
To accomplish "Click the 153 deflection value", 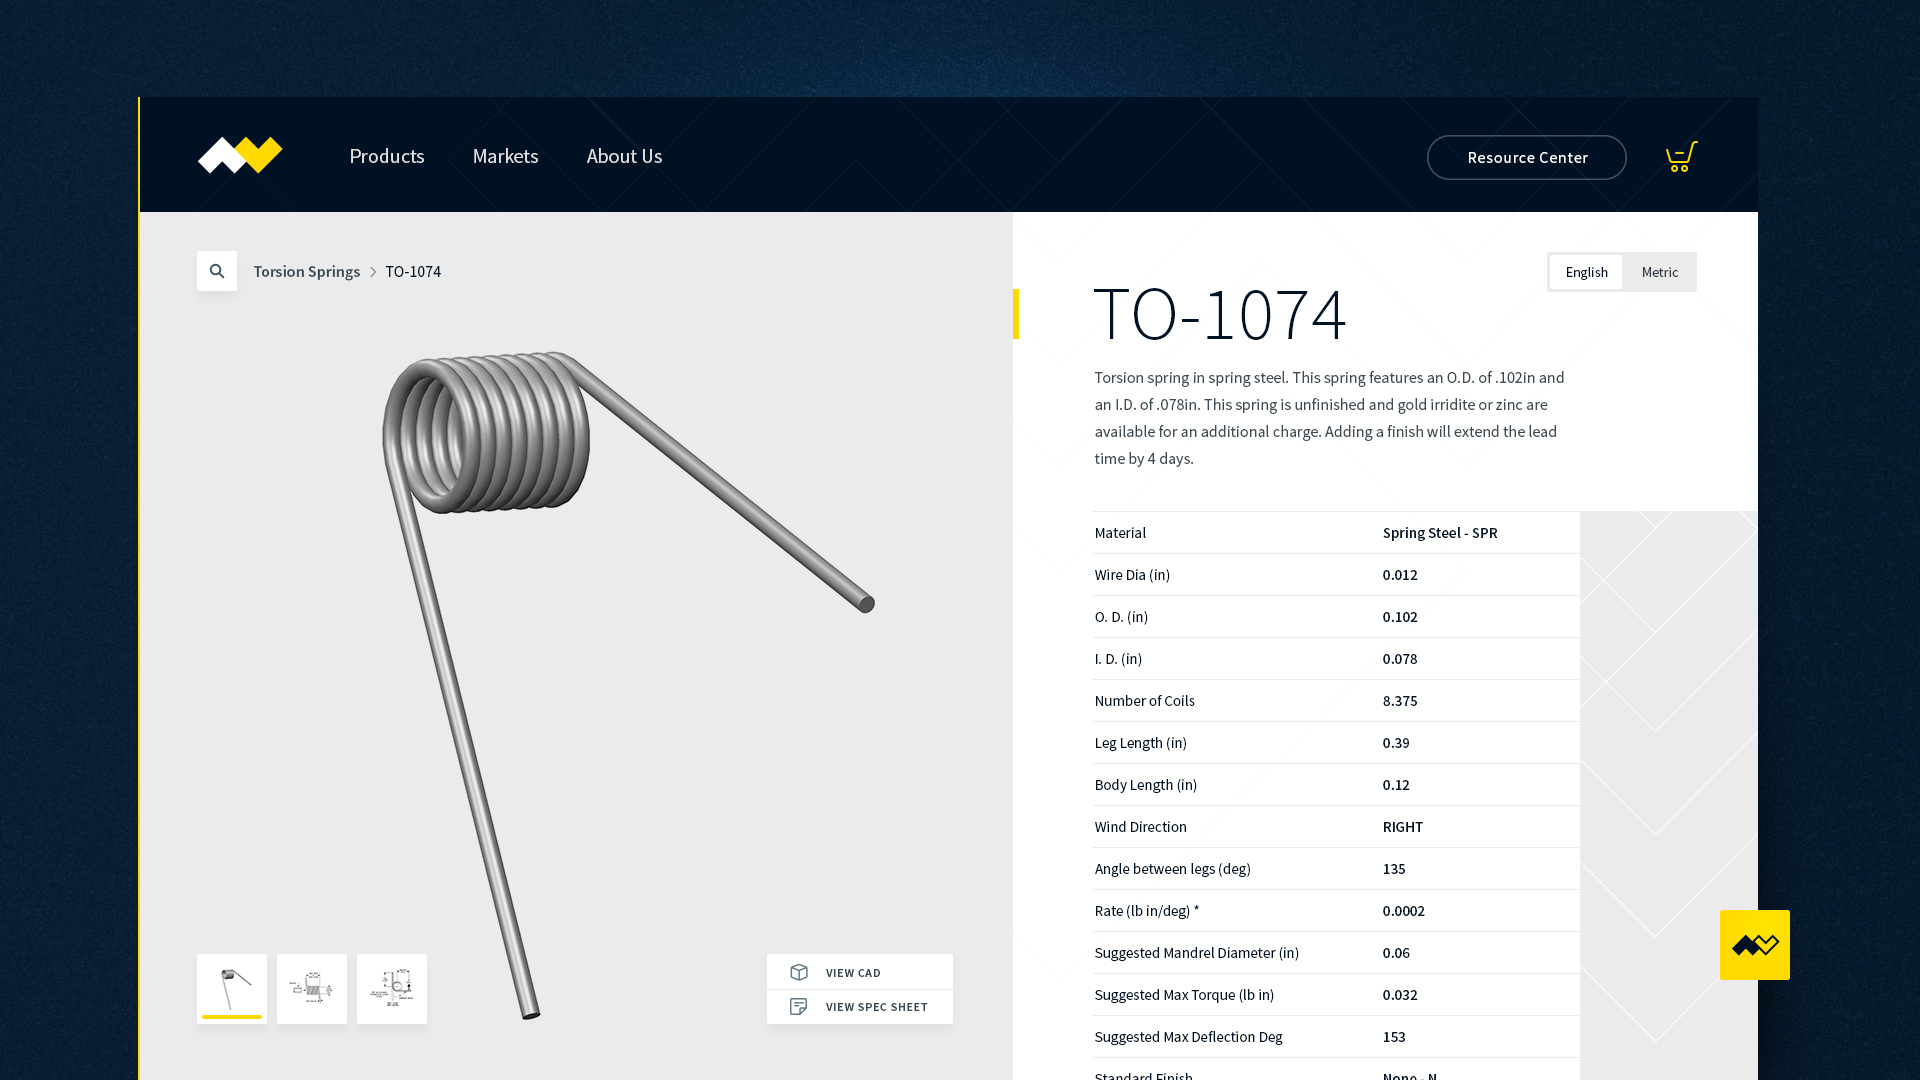I will (1394, 1037).
